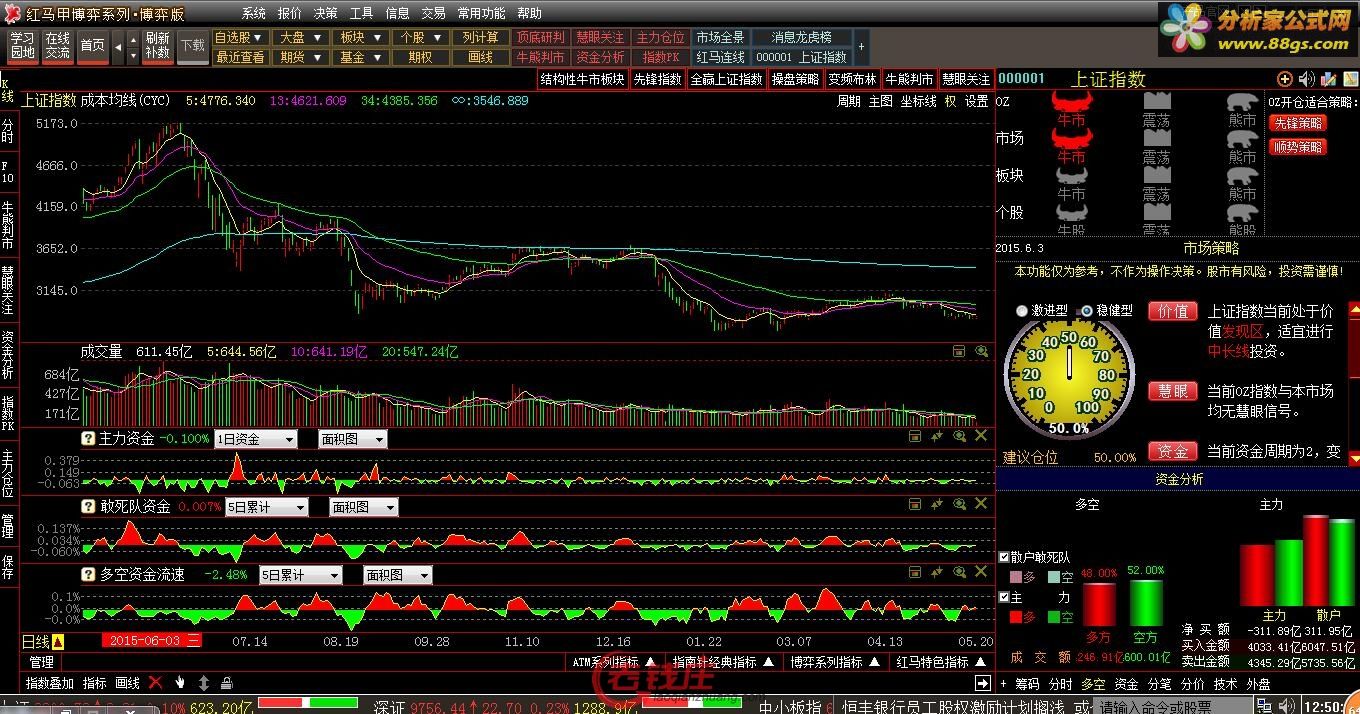Click the red 价值 button
The width and height of the screenshot is (1360, 714).
pos(1172,311)
